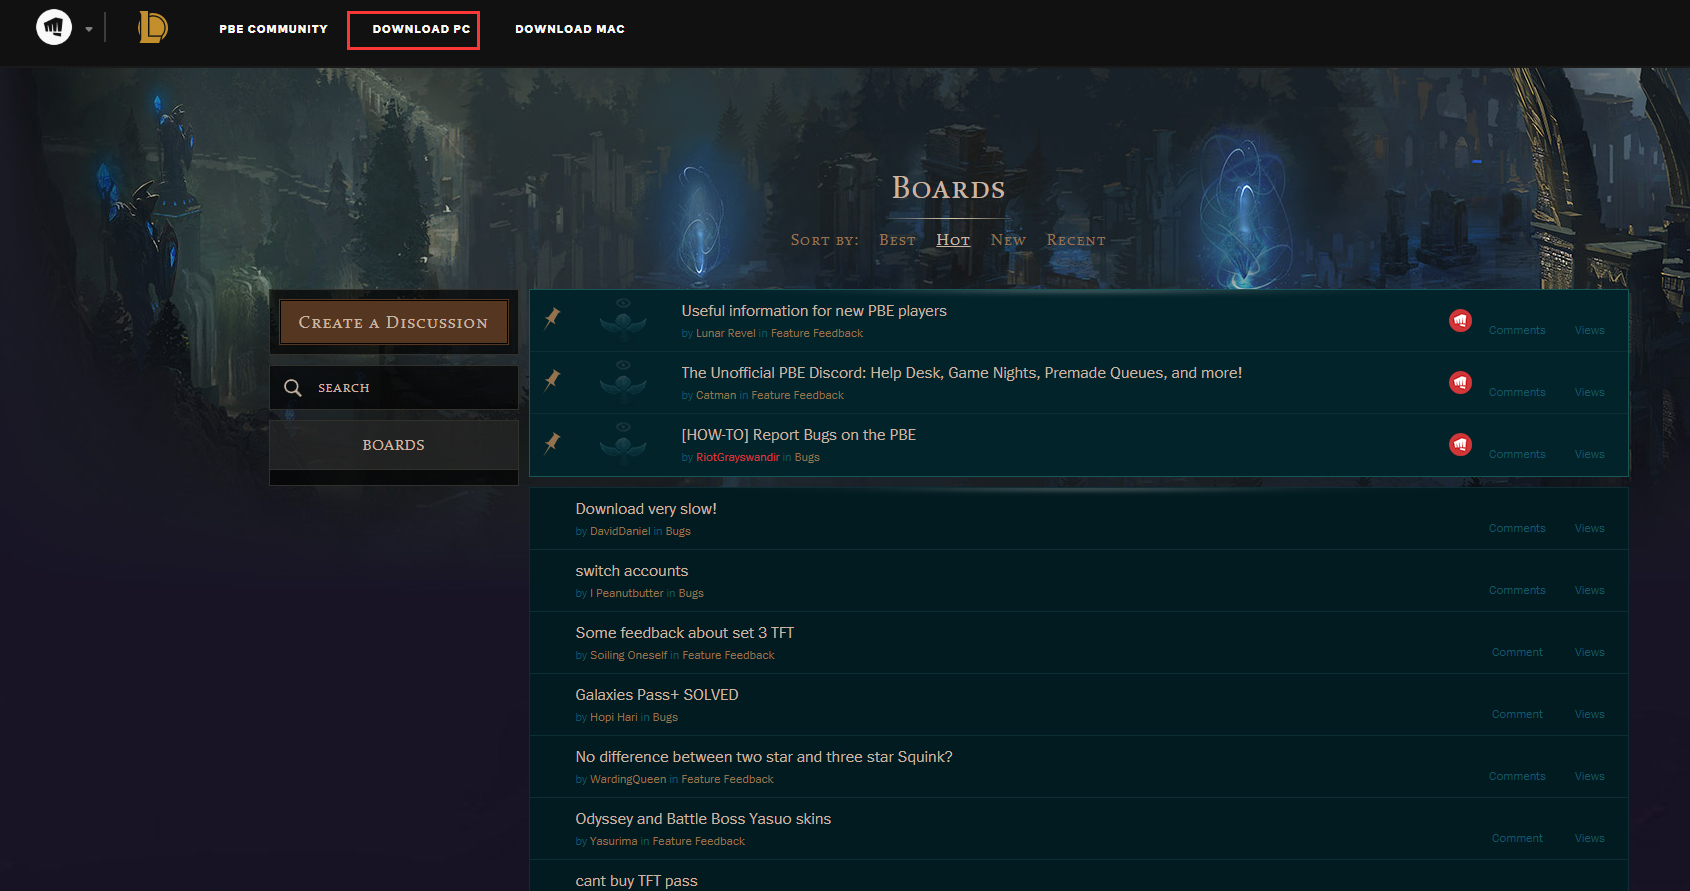Open 'Download very slow!' thread

coord(646,509)
